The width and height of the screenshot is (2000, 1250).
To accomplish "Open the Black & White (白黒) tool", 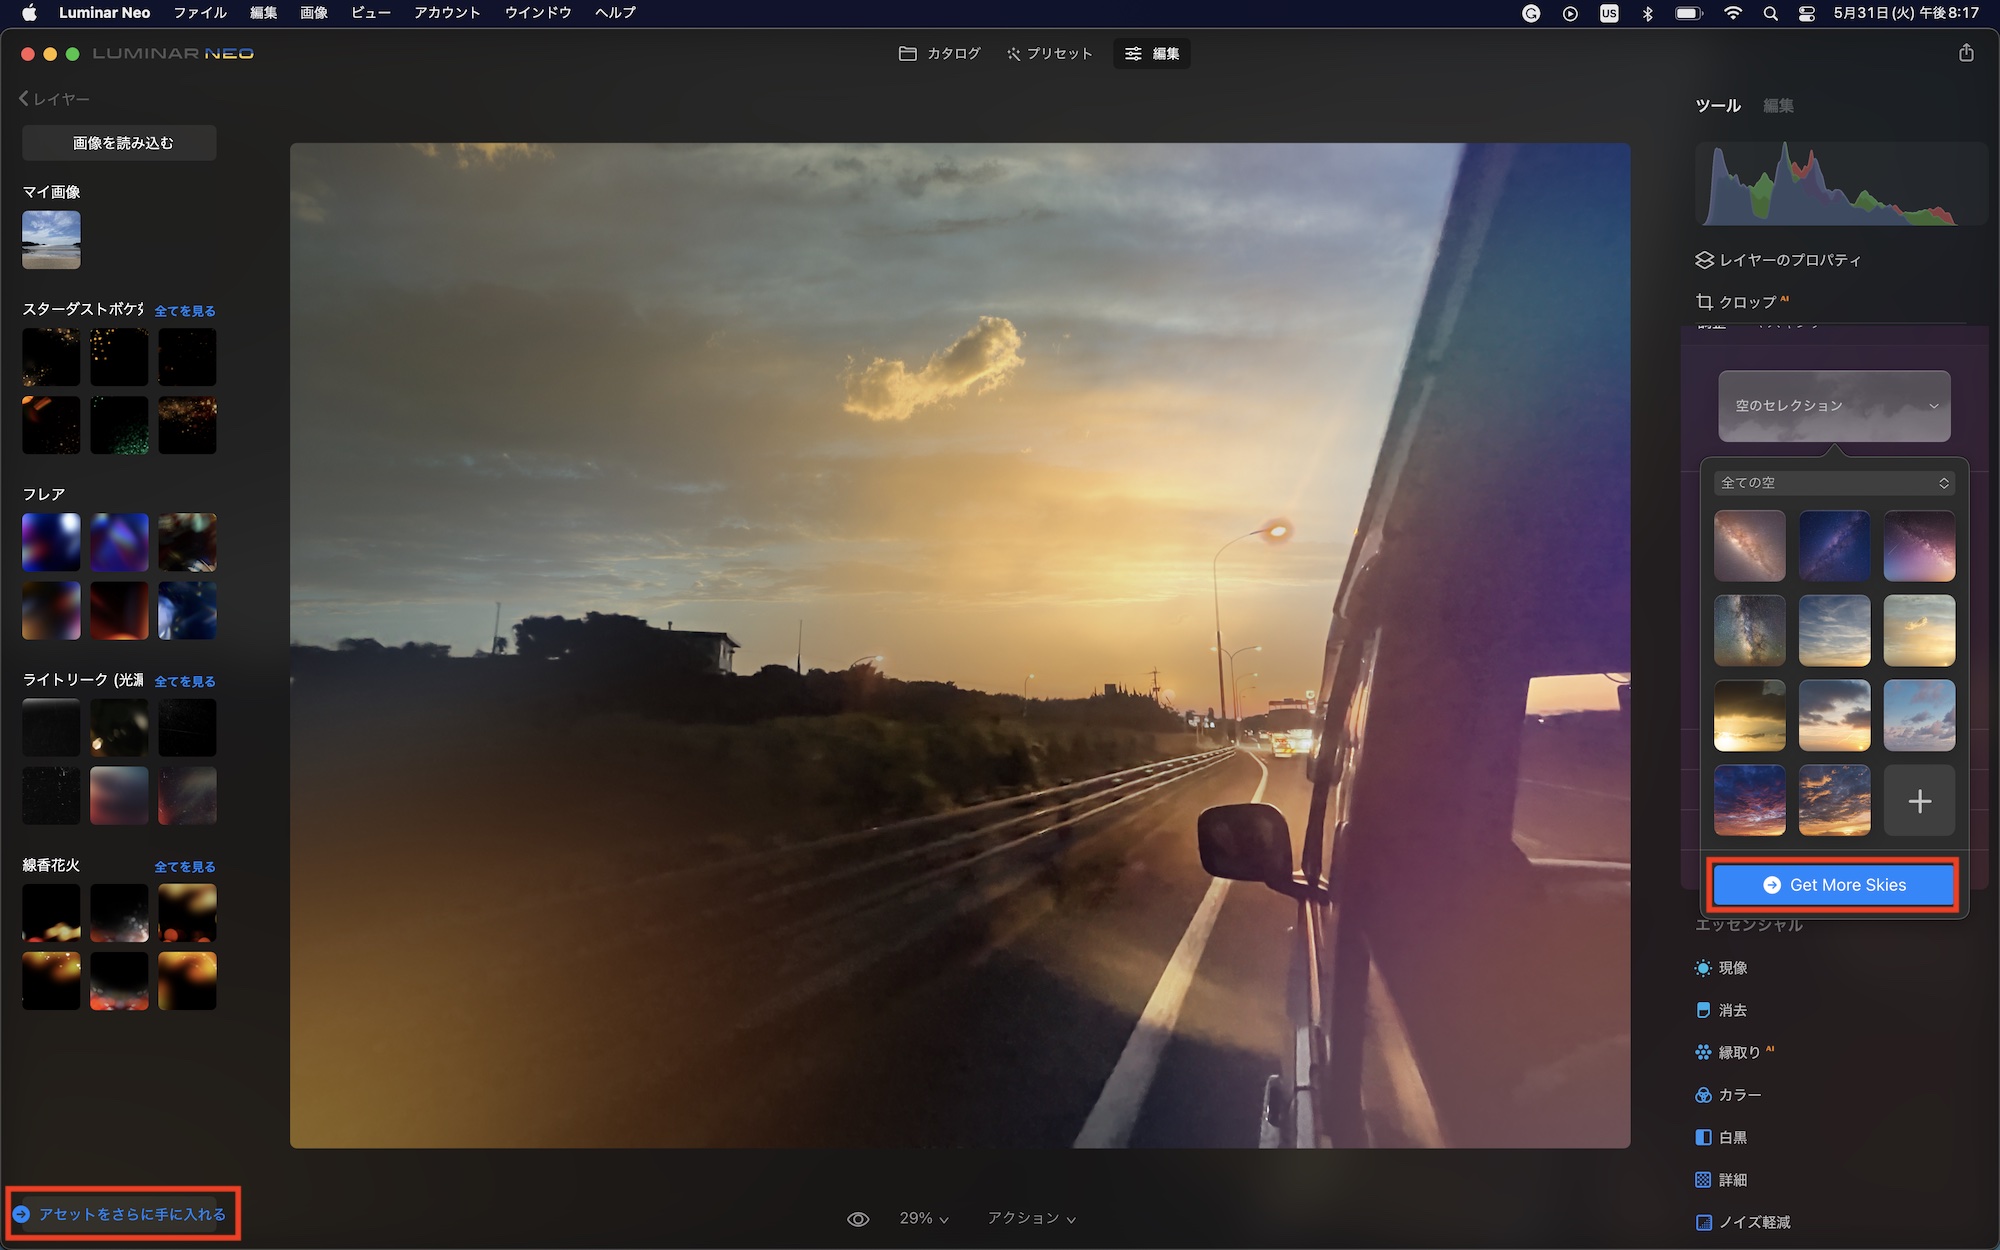I will (1732, 1137).
